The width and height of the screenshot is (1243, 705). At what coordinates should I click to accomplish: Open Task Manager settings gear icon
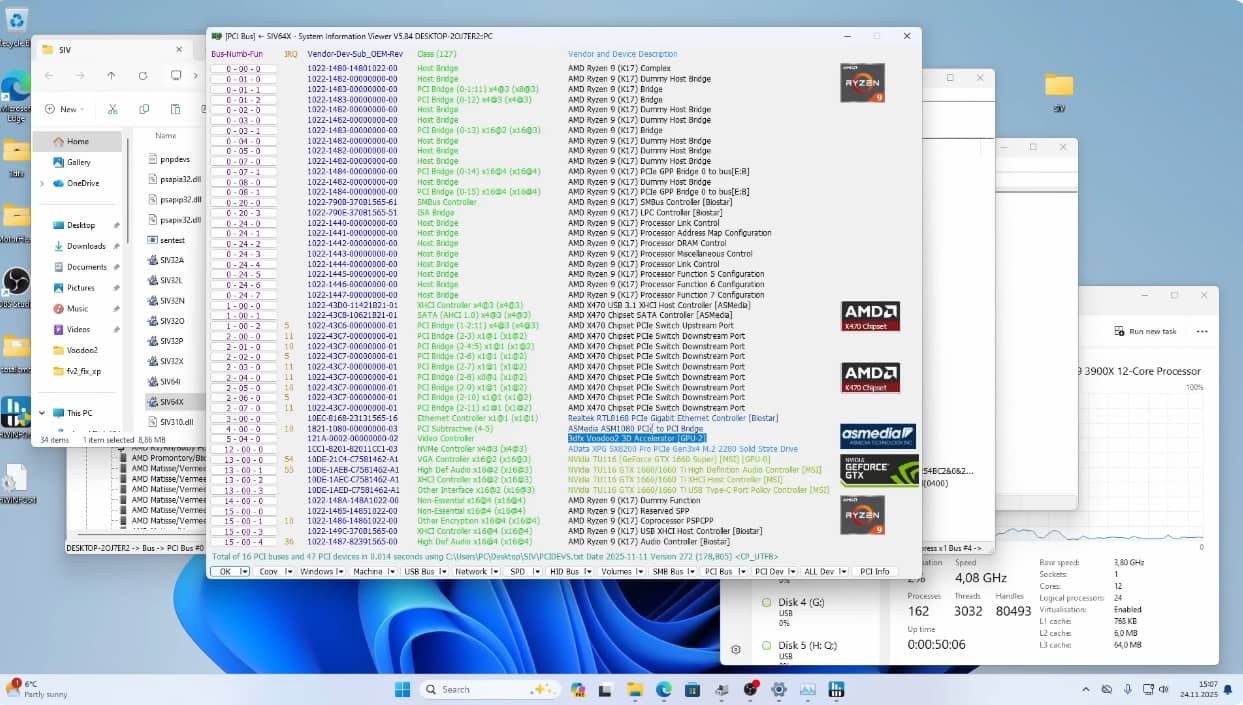click(x=736, y=649)
